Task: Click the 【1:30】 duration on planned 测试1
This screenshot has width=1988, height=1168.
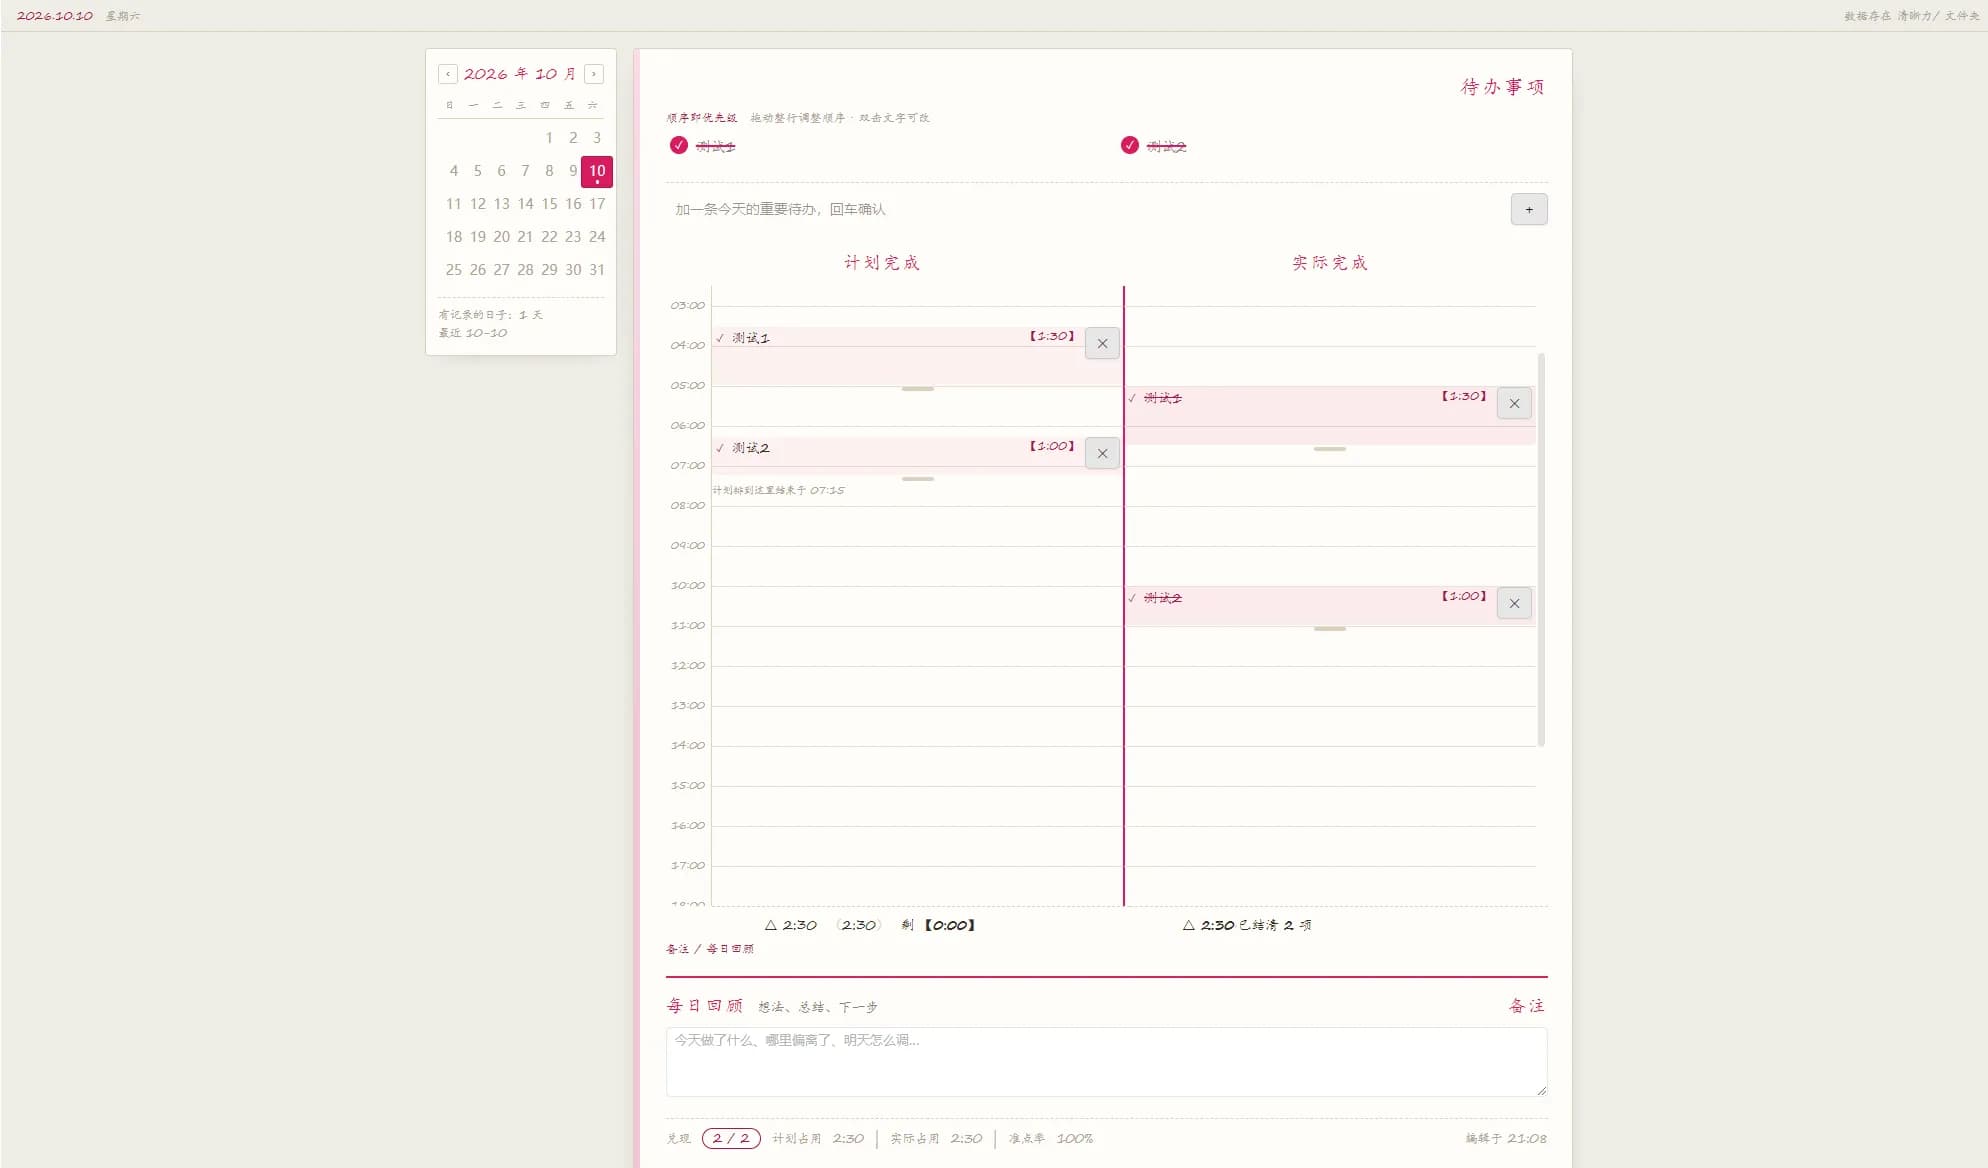Action: 1052,336
